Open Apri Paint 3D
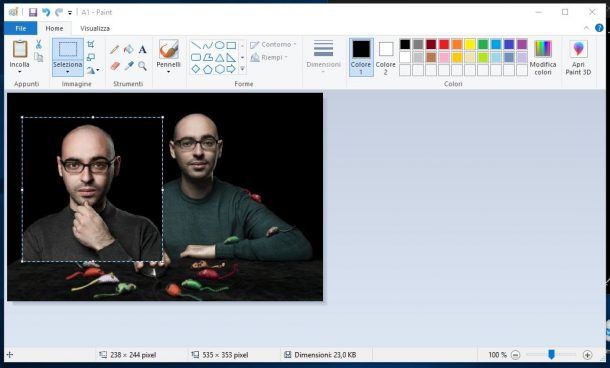Viewport: 610px width, 368px height. click(578, 58)
